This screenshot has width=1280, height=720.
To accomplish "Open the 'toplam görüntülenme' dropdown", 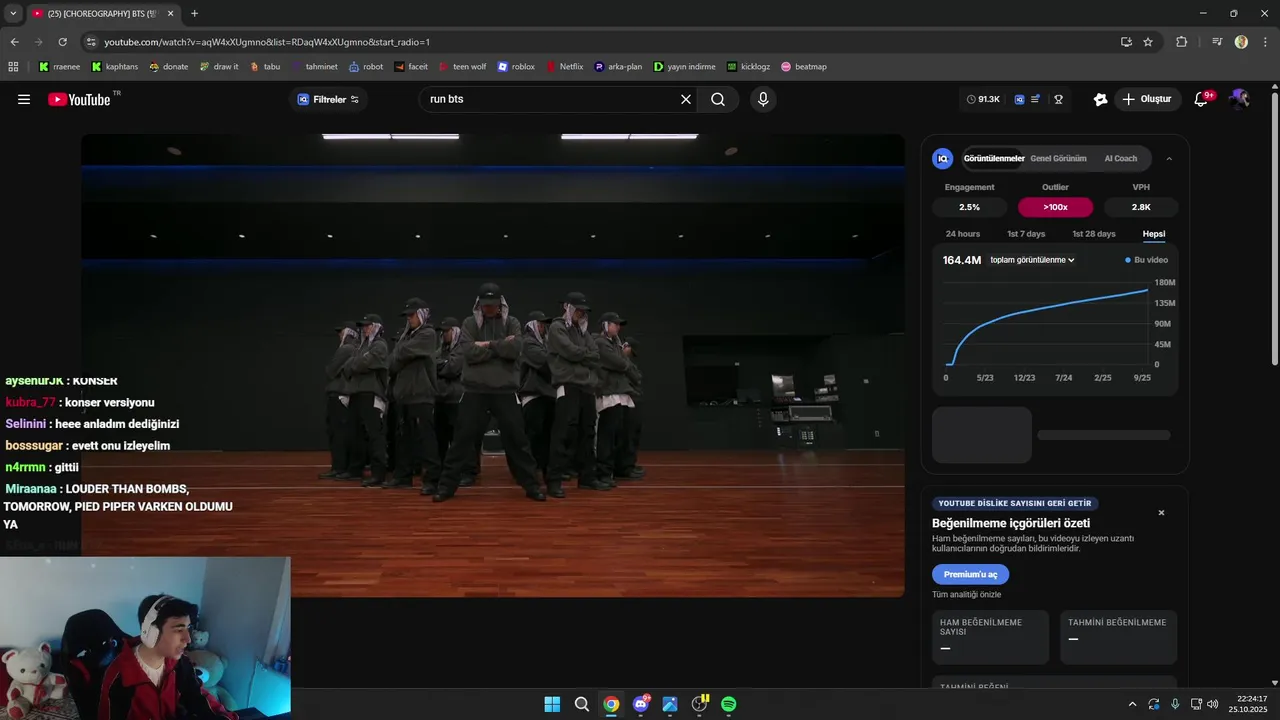I will point(1032,260).
